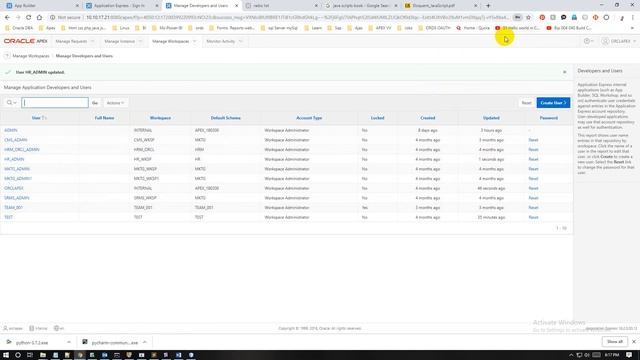Open the HR_ADMIN user
640x360 pixels.
coord(14,159)
